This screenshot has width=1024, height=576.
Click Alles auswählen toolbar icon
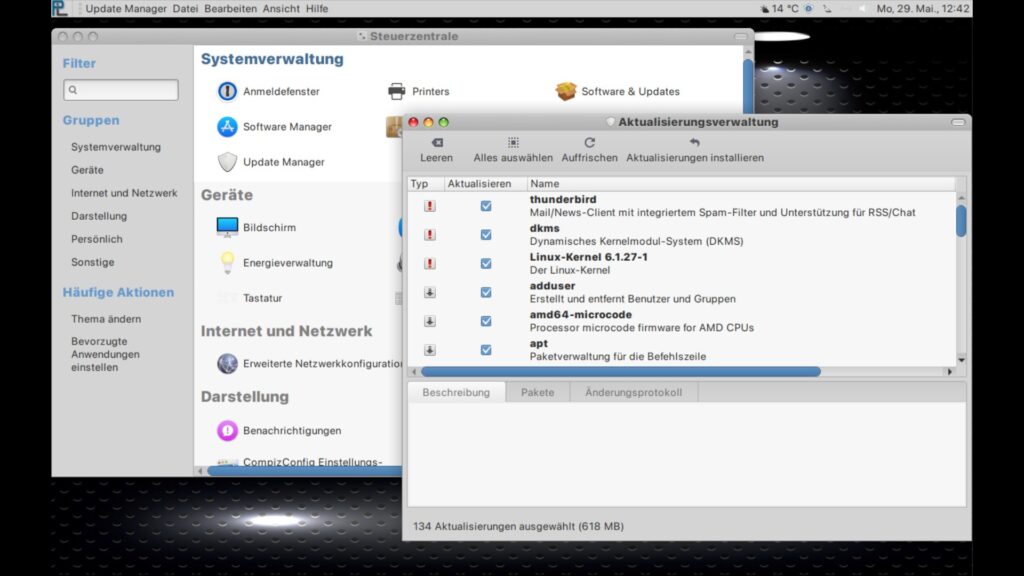click(x=513, y=142)
